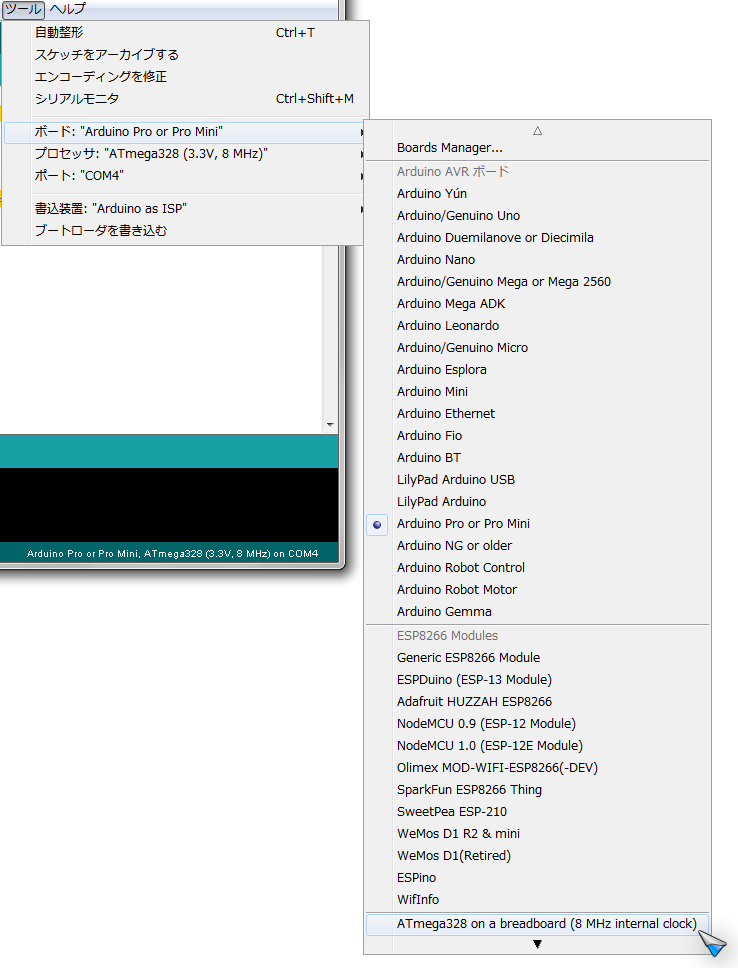Viewport: 738px width, 968px height.
Task: Choose Arduino Robot Motor board
Action: (x=537, y=590)
